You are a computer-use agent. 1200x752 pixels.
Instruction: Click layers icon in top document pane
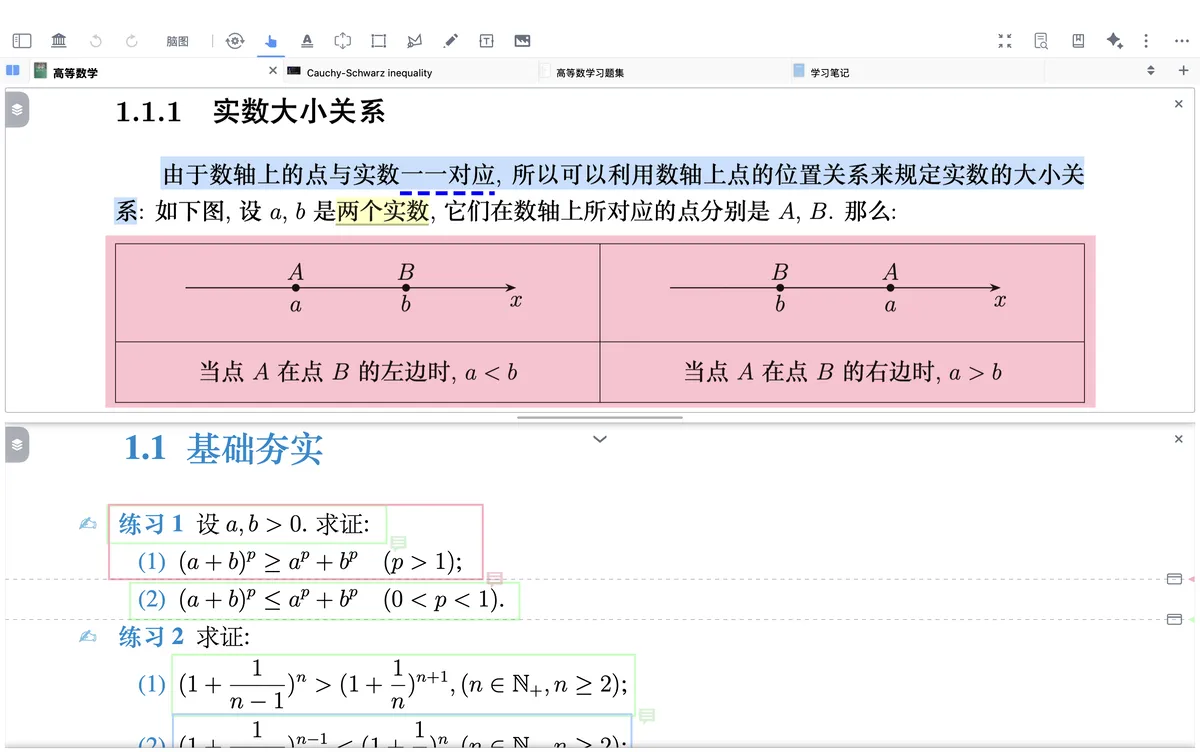[17, 109]
